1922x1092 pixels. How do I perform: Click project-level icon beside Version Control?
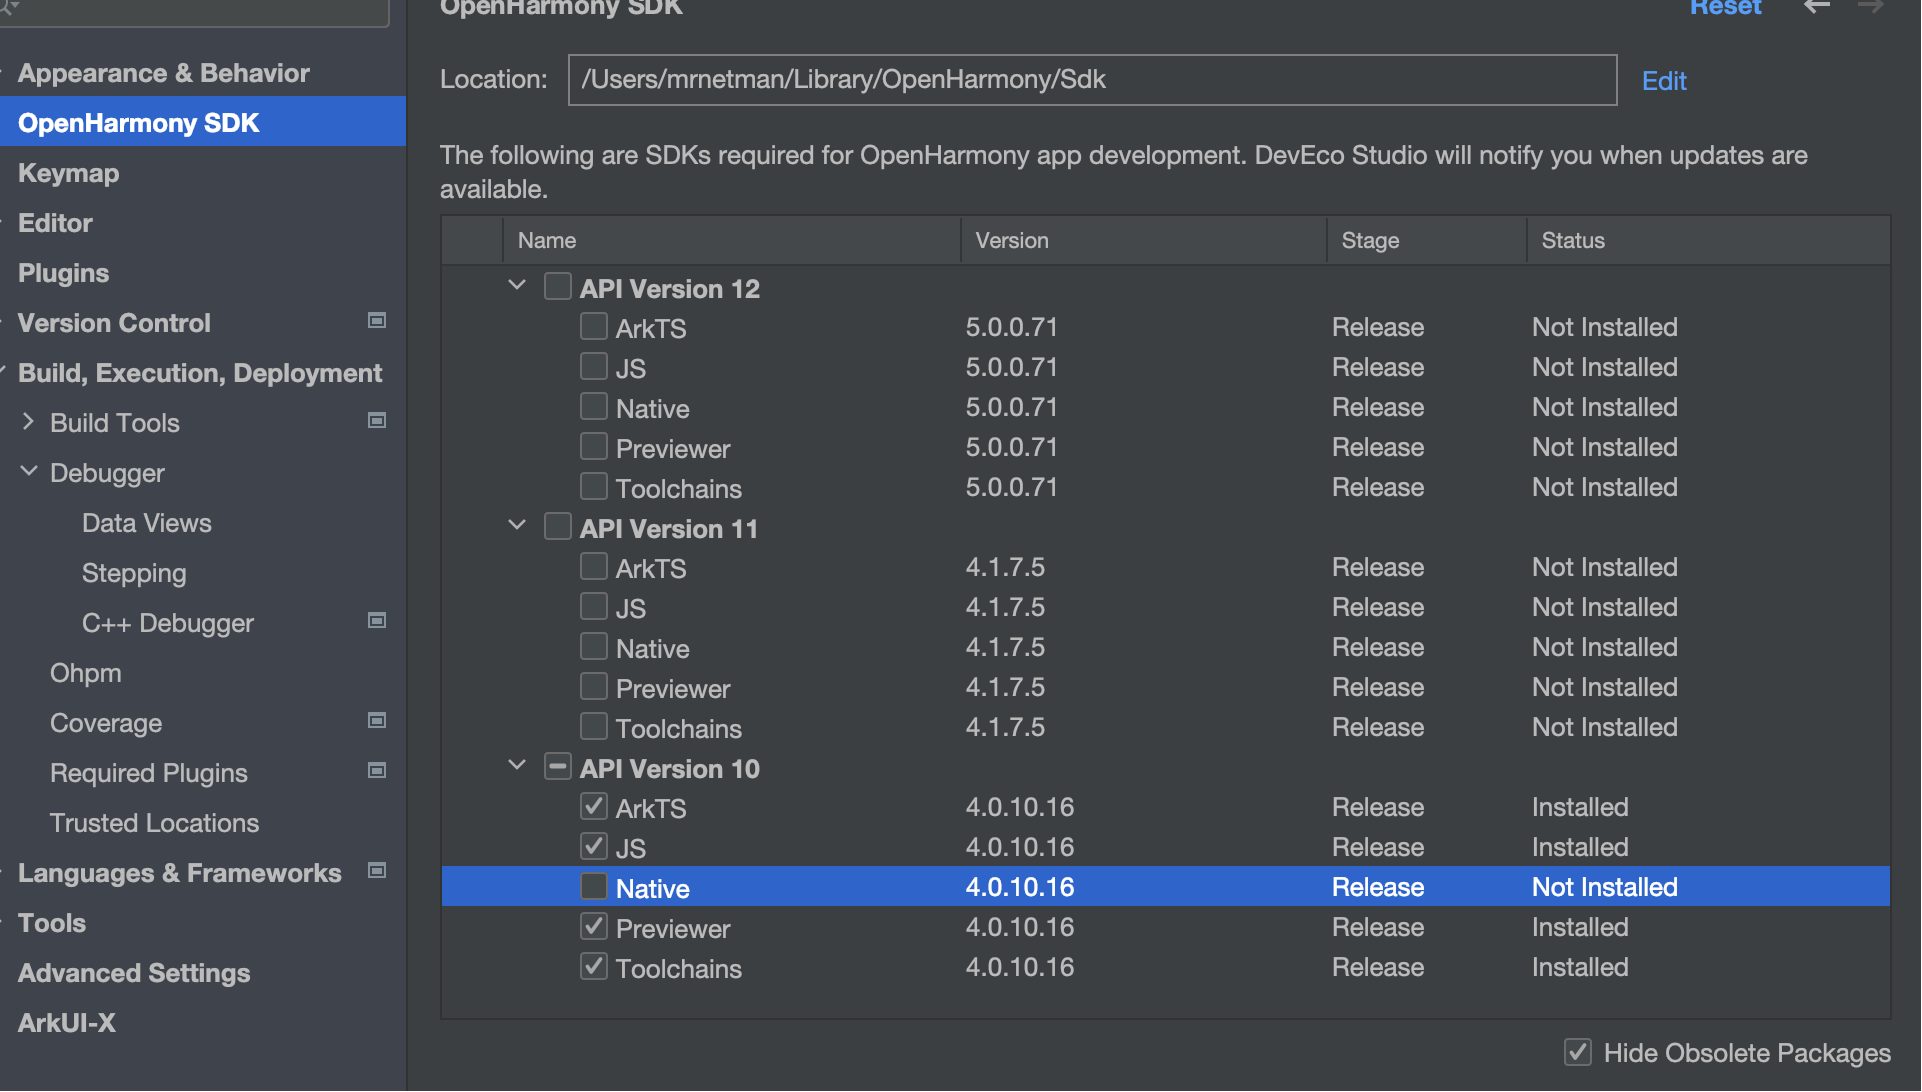click(x=377, y=321)
